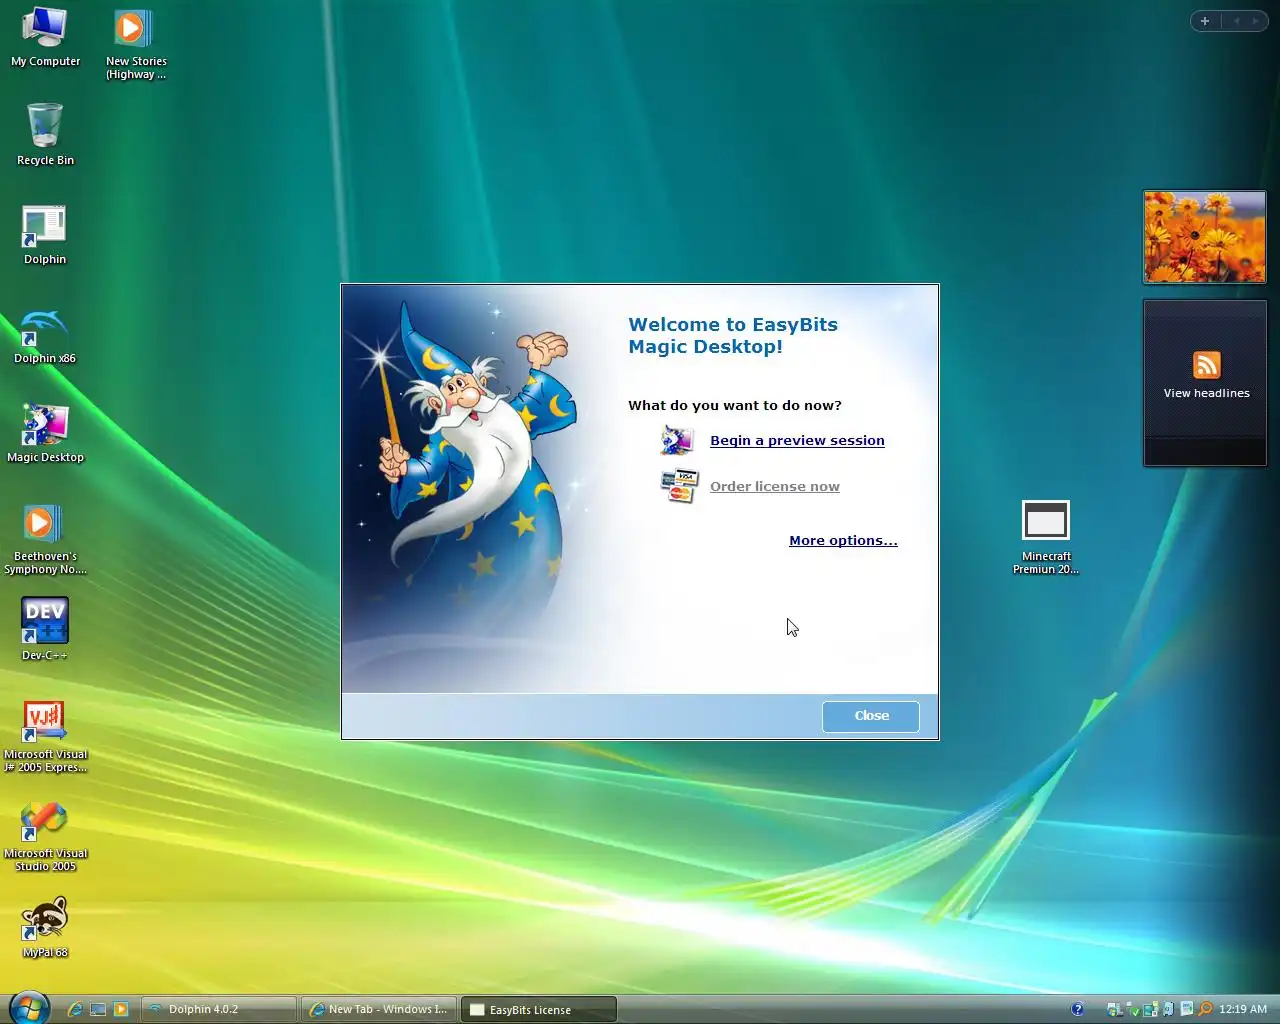Click the blue help question mark tray icon

tap(1077, 1009)
